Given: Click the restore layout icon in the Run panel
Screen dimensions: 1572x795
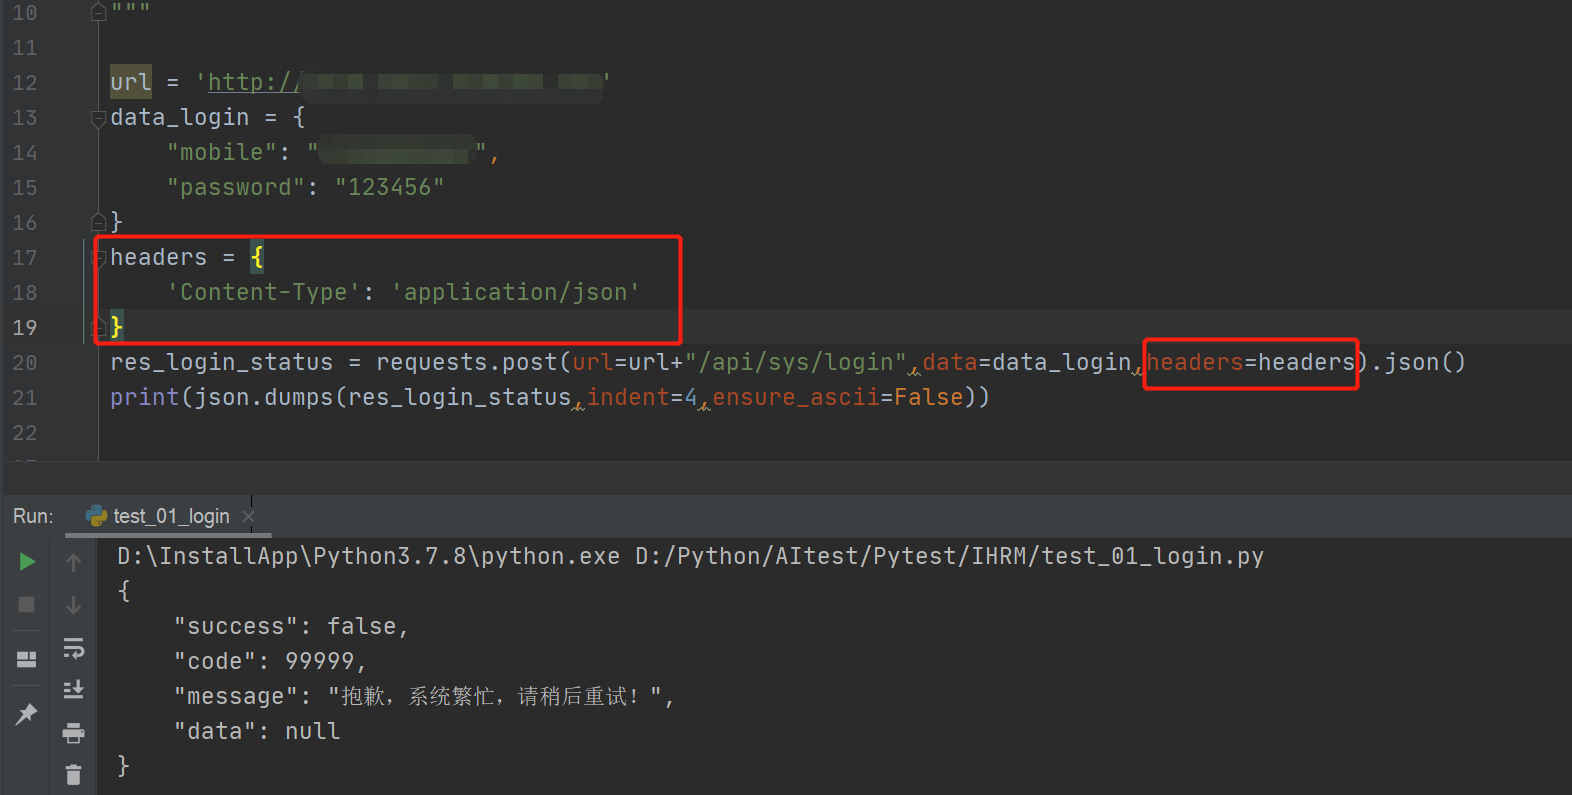Looking at the screenshot, I should (x=27, y=659).
